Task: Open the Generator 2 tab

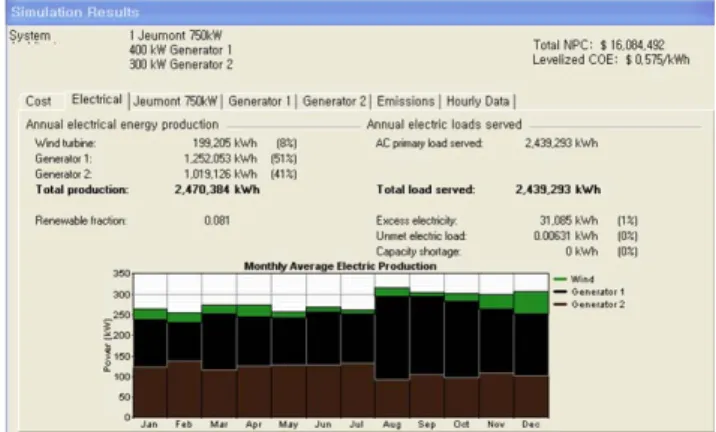Action: [x=334, y=101]
